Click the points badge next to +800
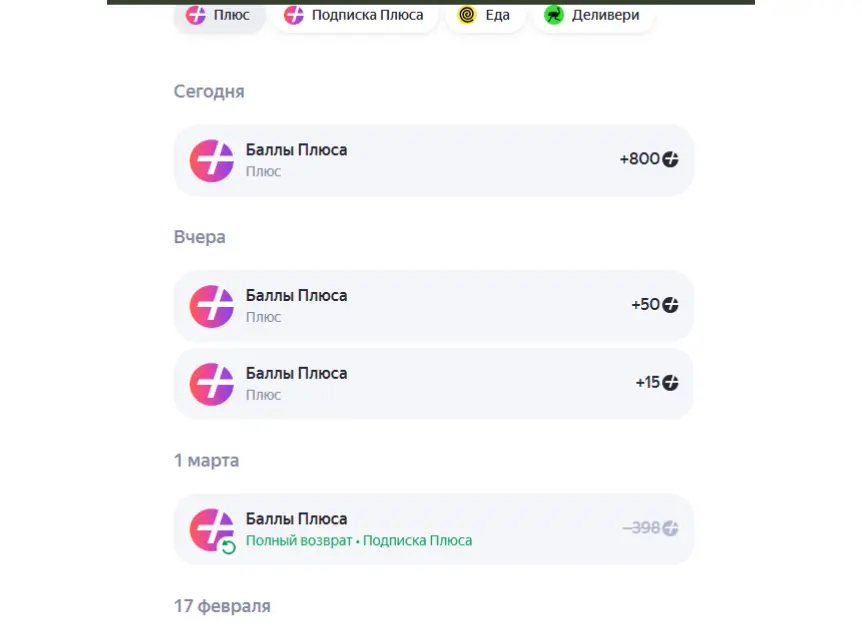This screenshot has width=862, height=631. click(x=670, y=159)
